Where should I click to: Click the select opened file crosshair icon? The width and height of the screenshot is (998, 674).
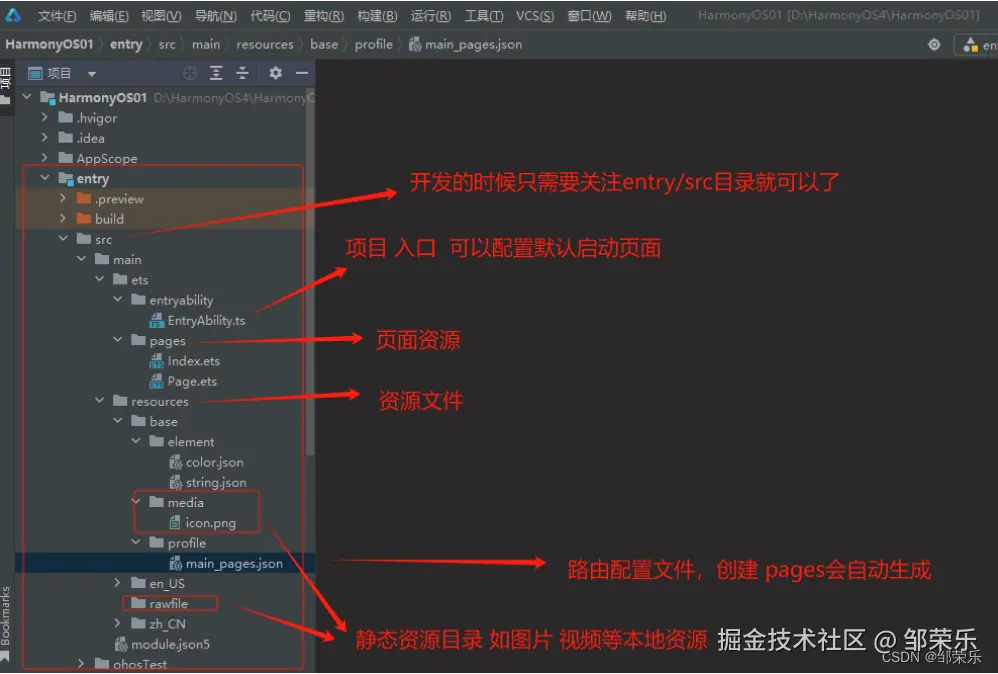point(190,73)
